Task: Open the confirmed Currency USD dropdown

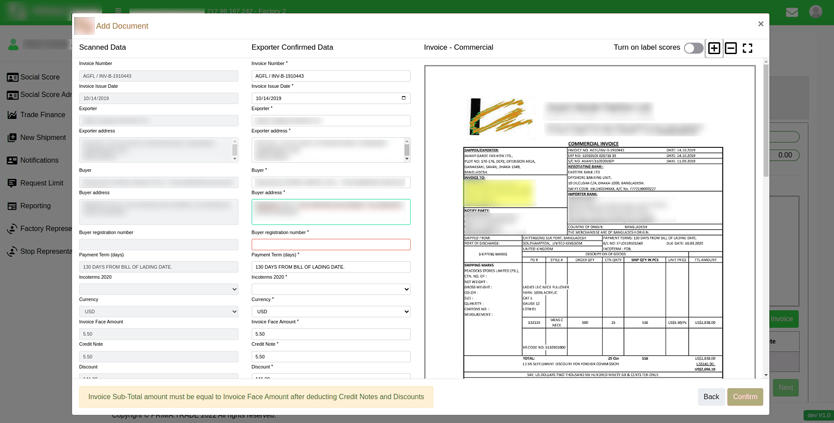Action: pyautogui.click(x=330, y=311)
